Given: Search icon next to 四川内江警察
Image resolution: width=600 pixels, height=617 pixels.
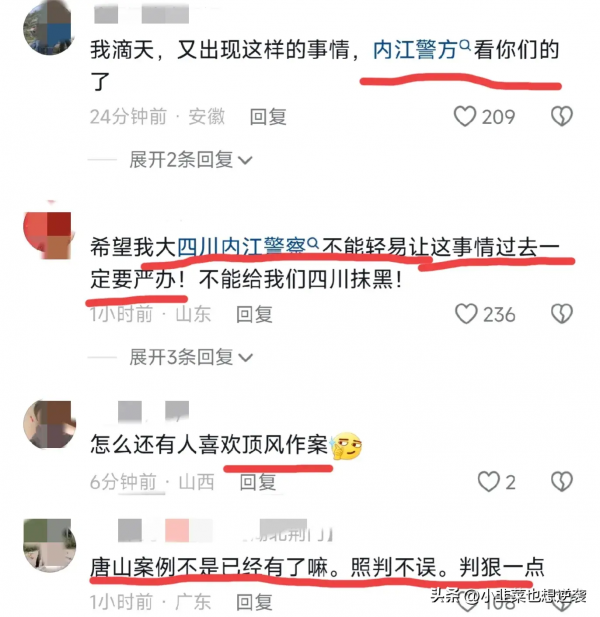Looking at the screenshot, I should pos(313,243).
